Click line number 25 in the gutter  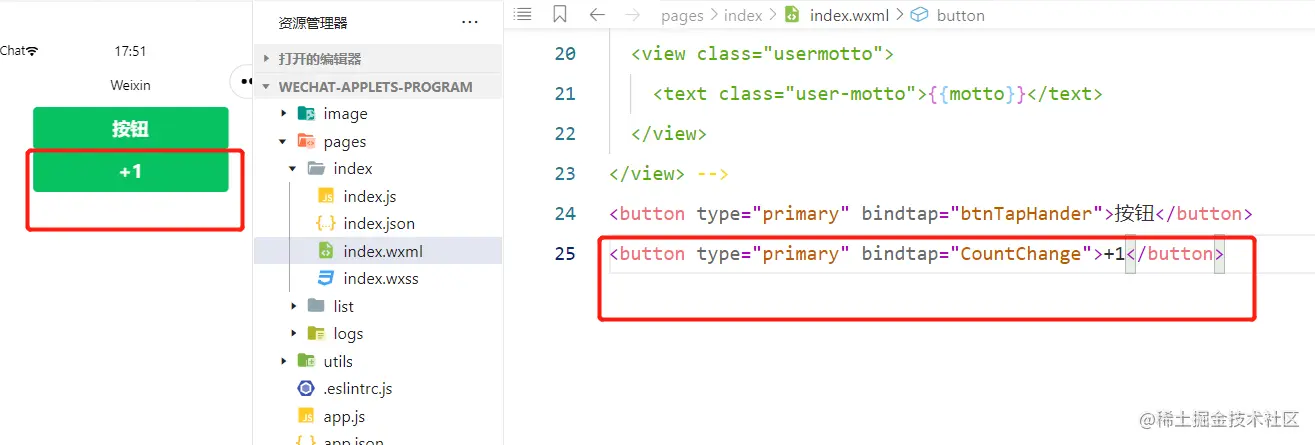coord(564,254)
